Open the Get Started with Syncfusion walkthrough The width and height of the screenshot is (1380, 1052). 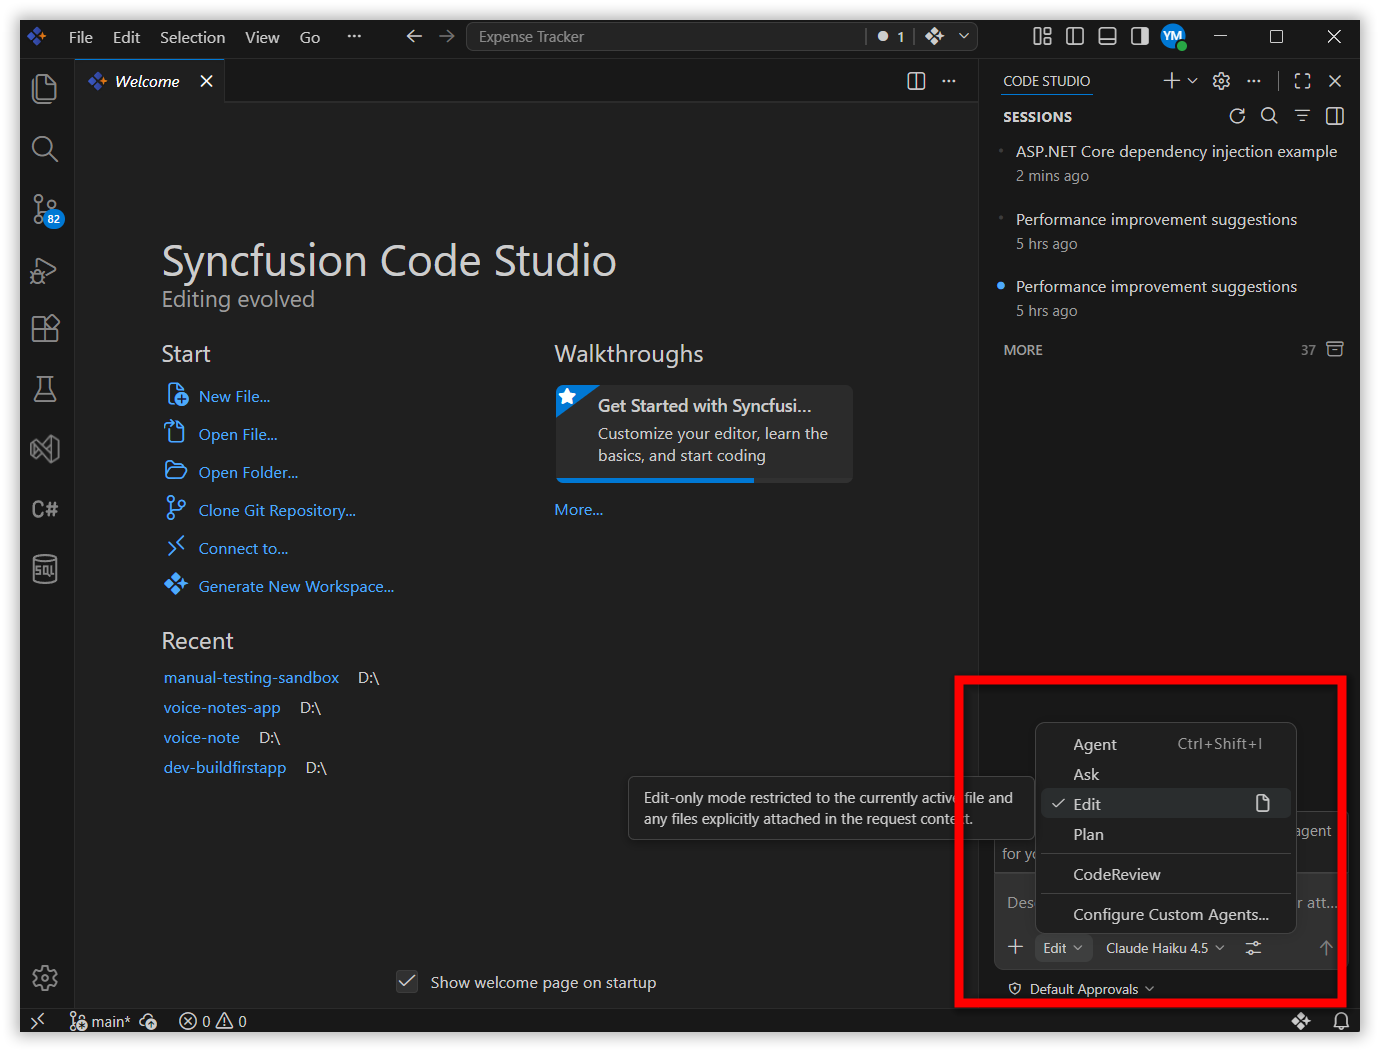click(x=704, y=433)
